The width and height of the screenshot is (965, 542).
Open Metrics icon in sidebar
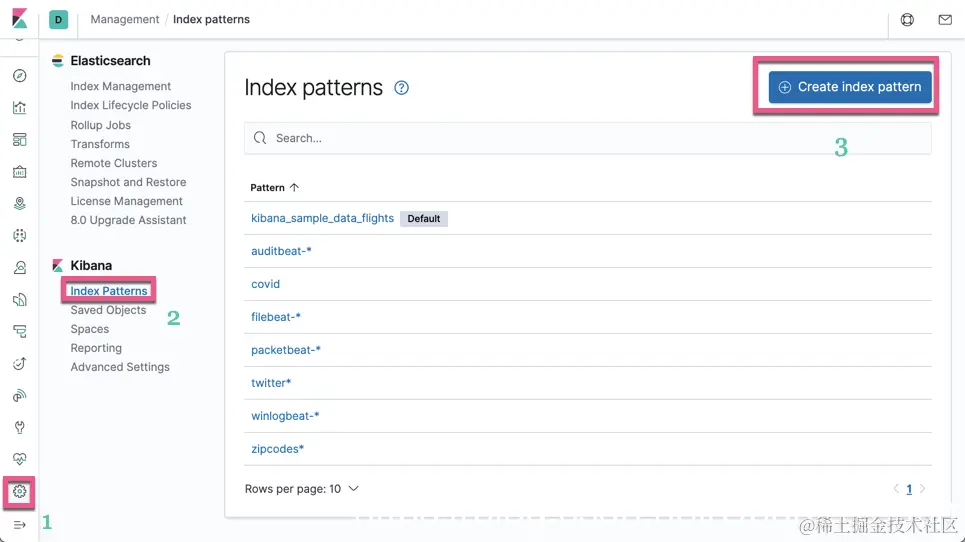click(20, 268)
